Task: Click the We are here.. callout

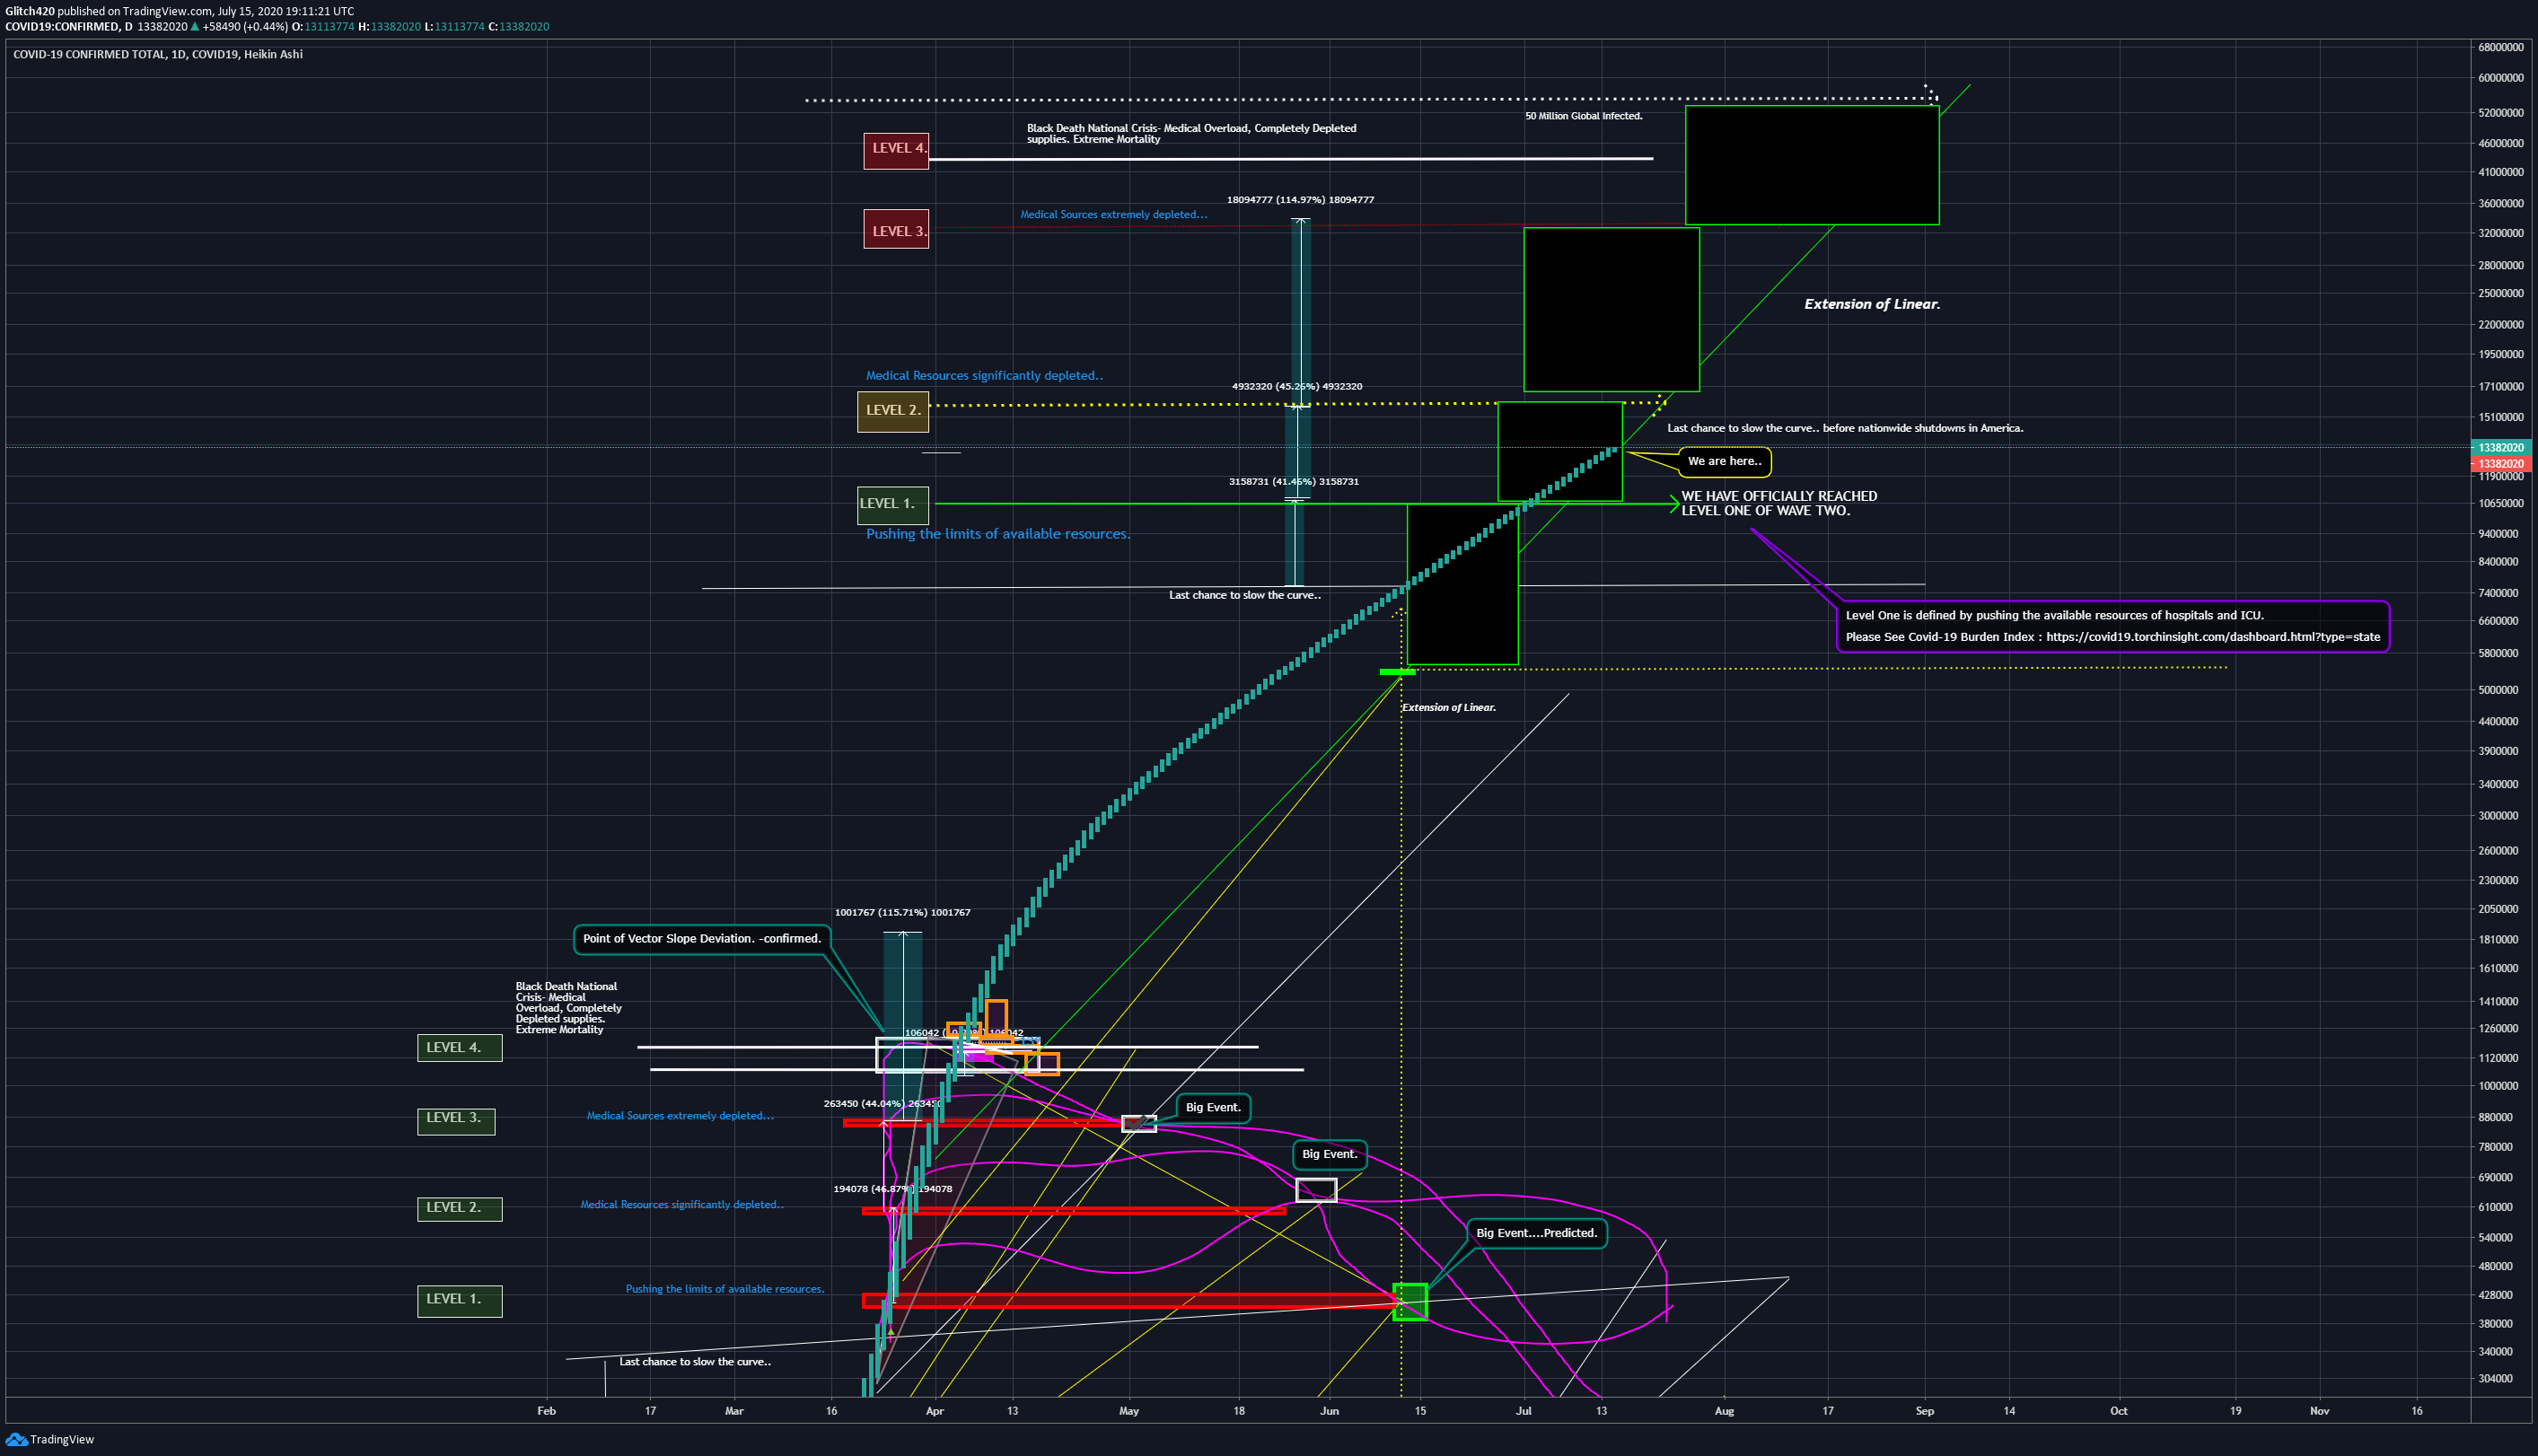Action: click(1724, 462)
